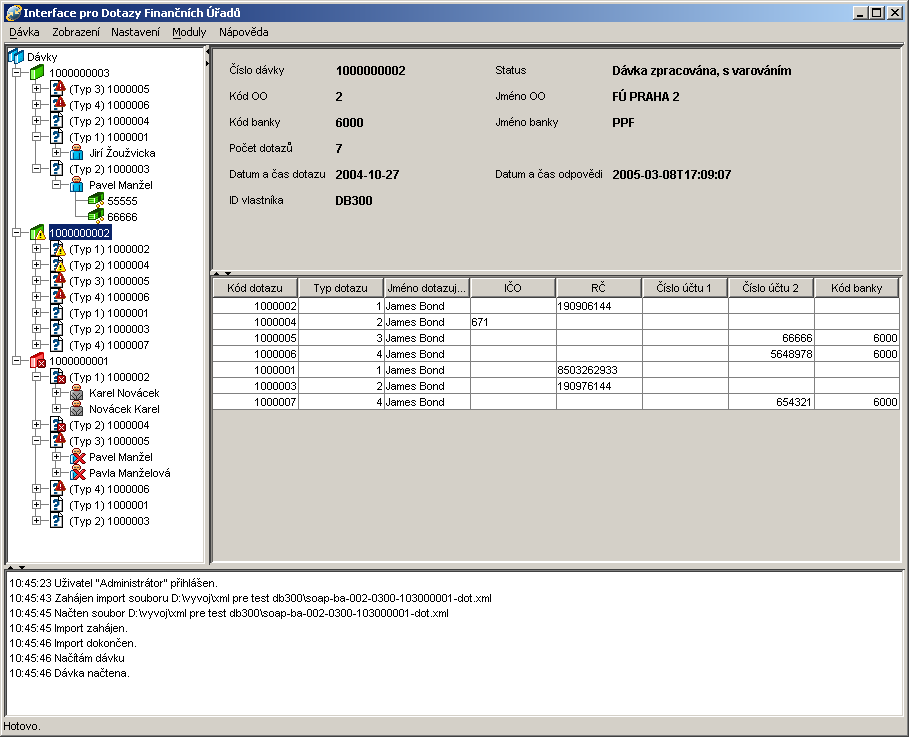
Task: Click the IČO column header
Action: coord(512,288)
